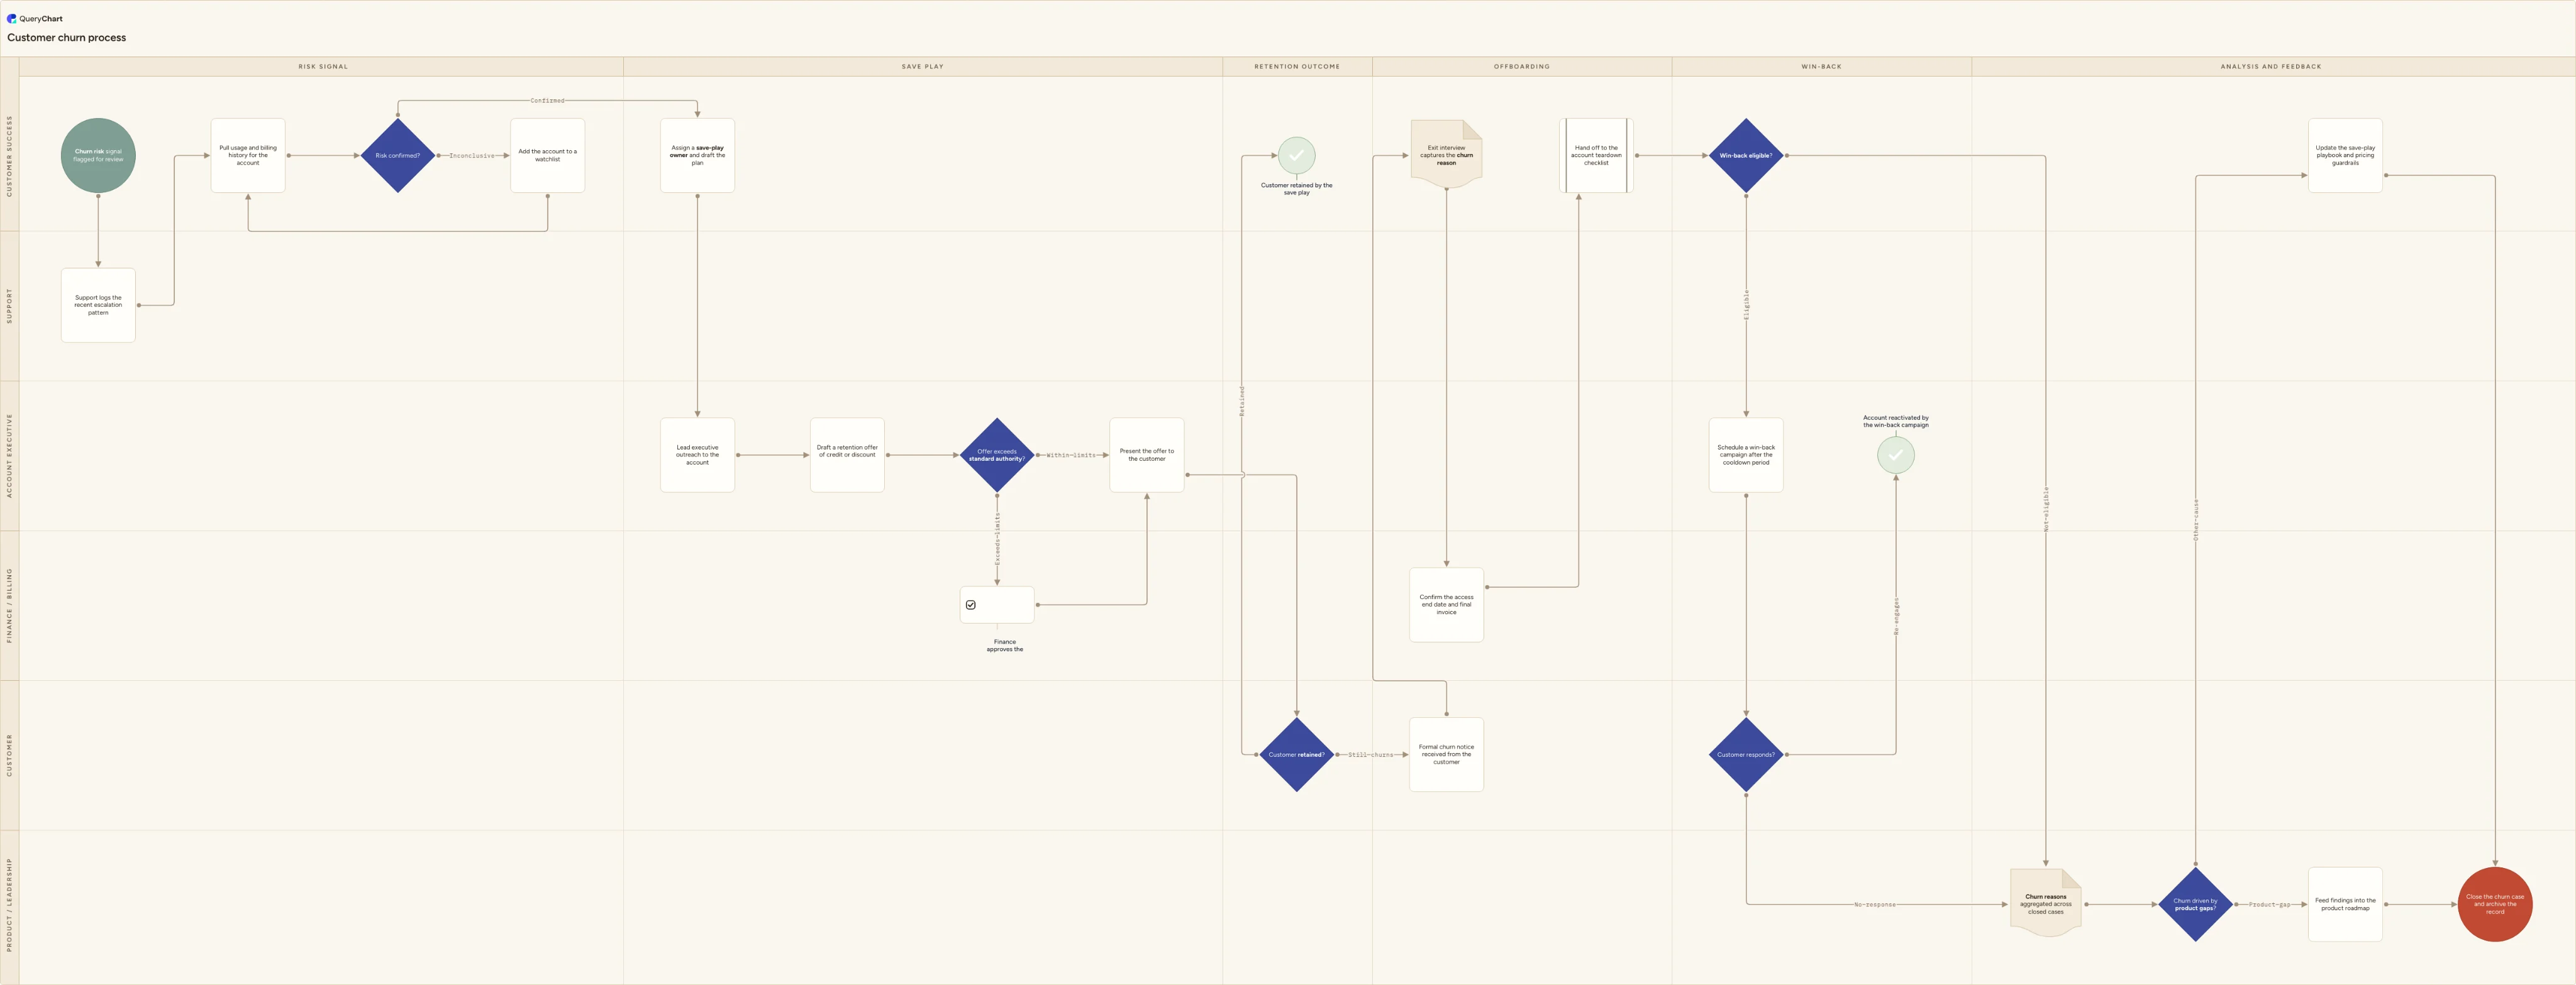Select the 'Hand off to the account teardown checklist' node
This screenshot has height=985, width=2576.
point(1596,155)
